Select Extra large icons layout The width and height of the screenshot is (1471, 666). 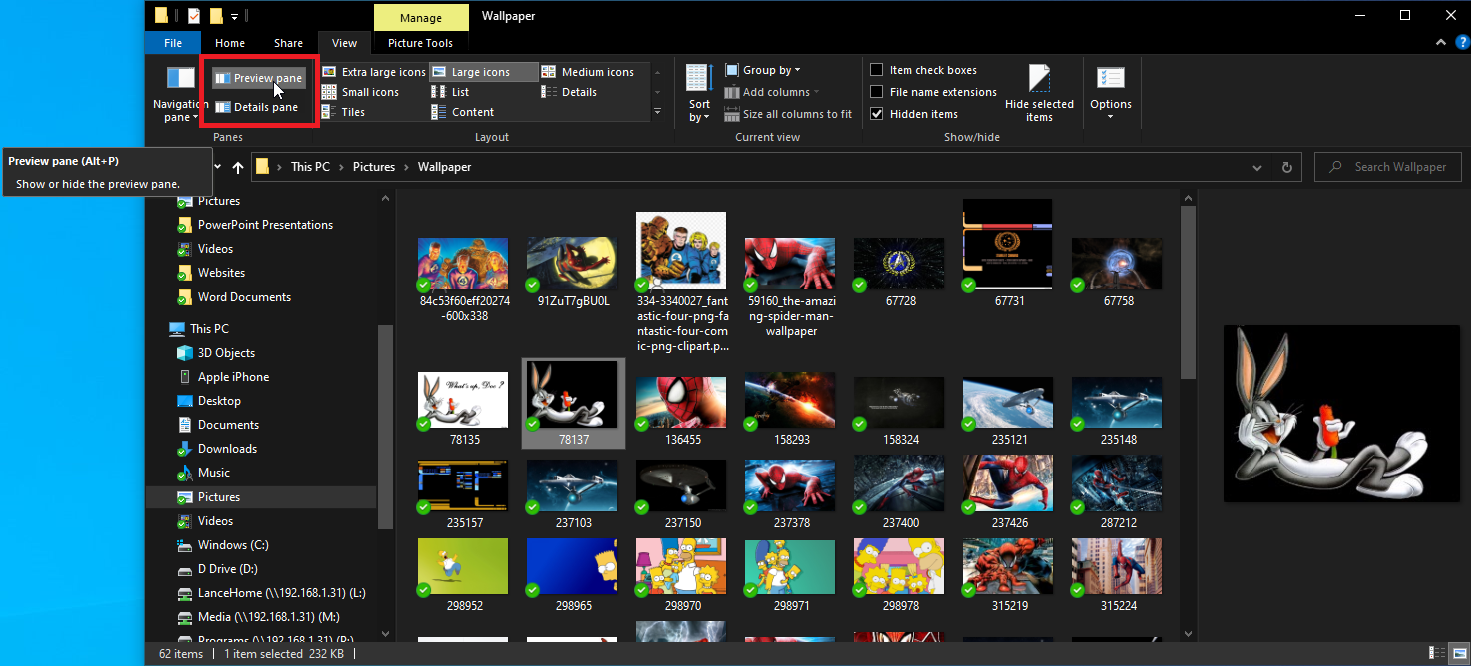[x=374, y=72]
